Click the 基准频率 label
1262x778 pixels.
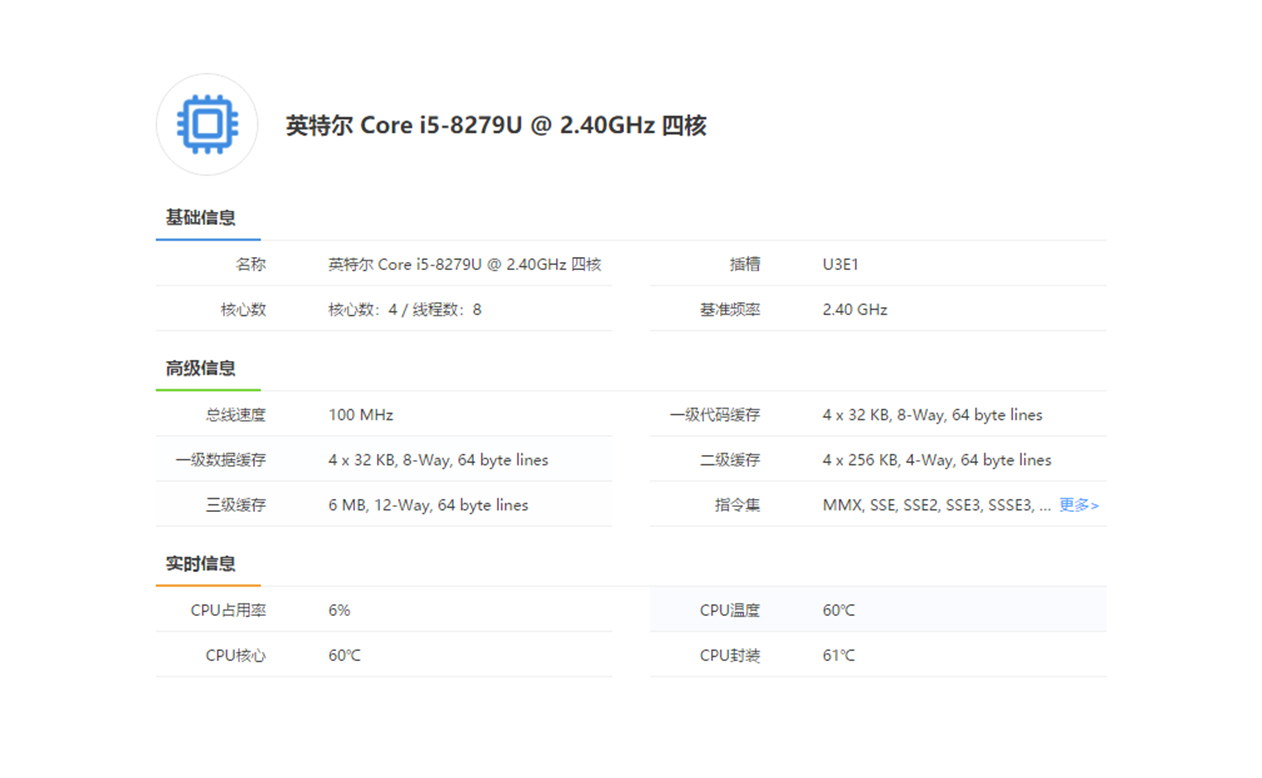730,309
